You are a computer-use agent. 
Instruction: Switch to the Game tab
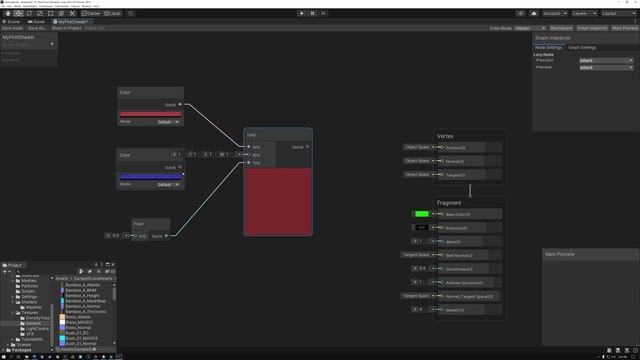36,22
